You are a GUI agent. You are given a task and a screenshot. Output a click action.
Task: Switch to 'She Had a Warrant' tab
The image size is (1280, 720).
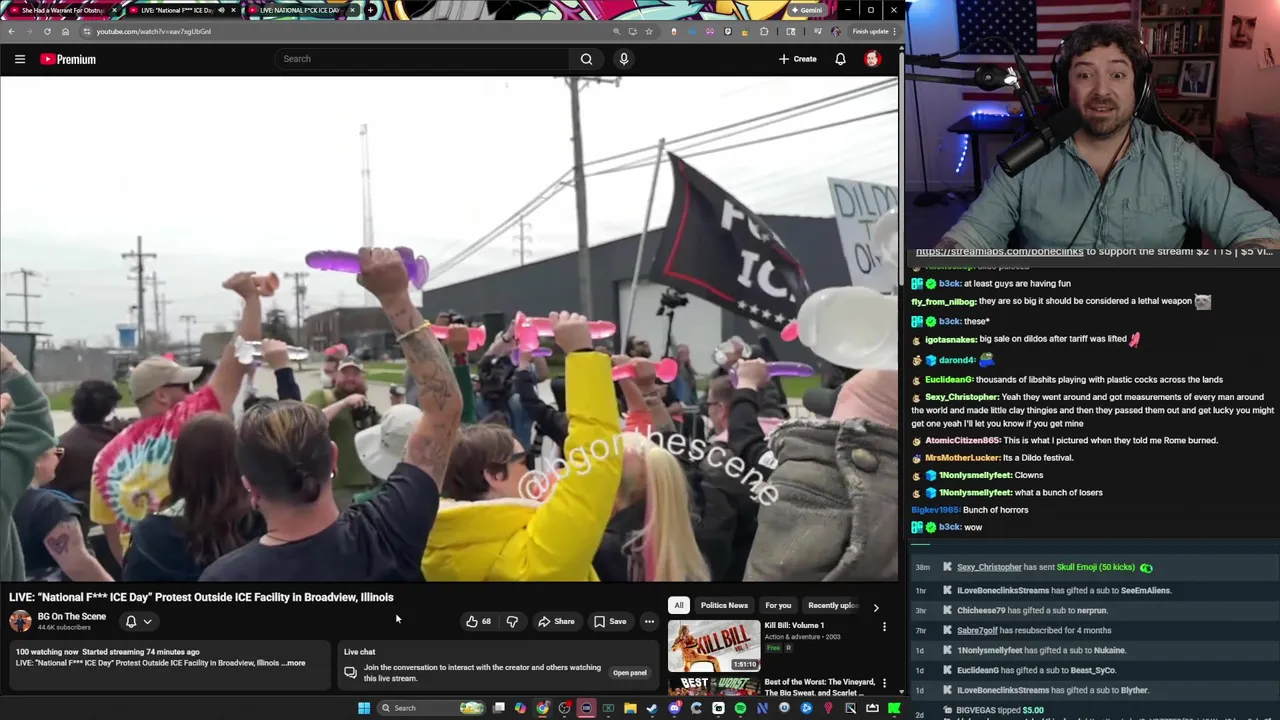pos(62,10)
